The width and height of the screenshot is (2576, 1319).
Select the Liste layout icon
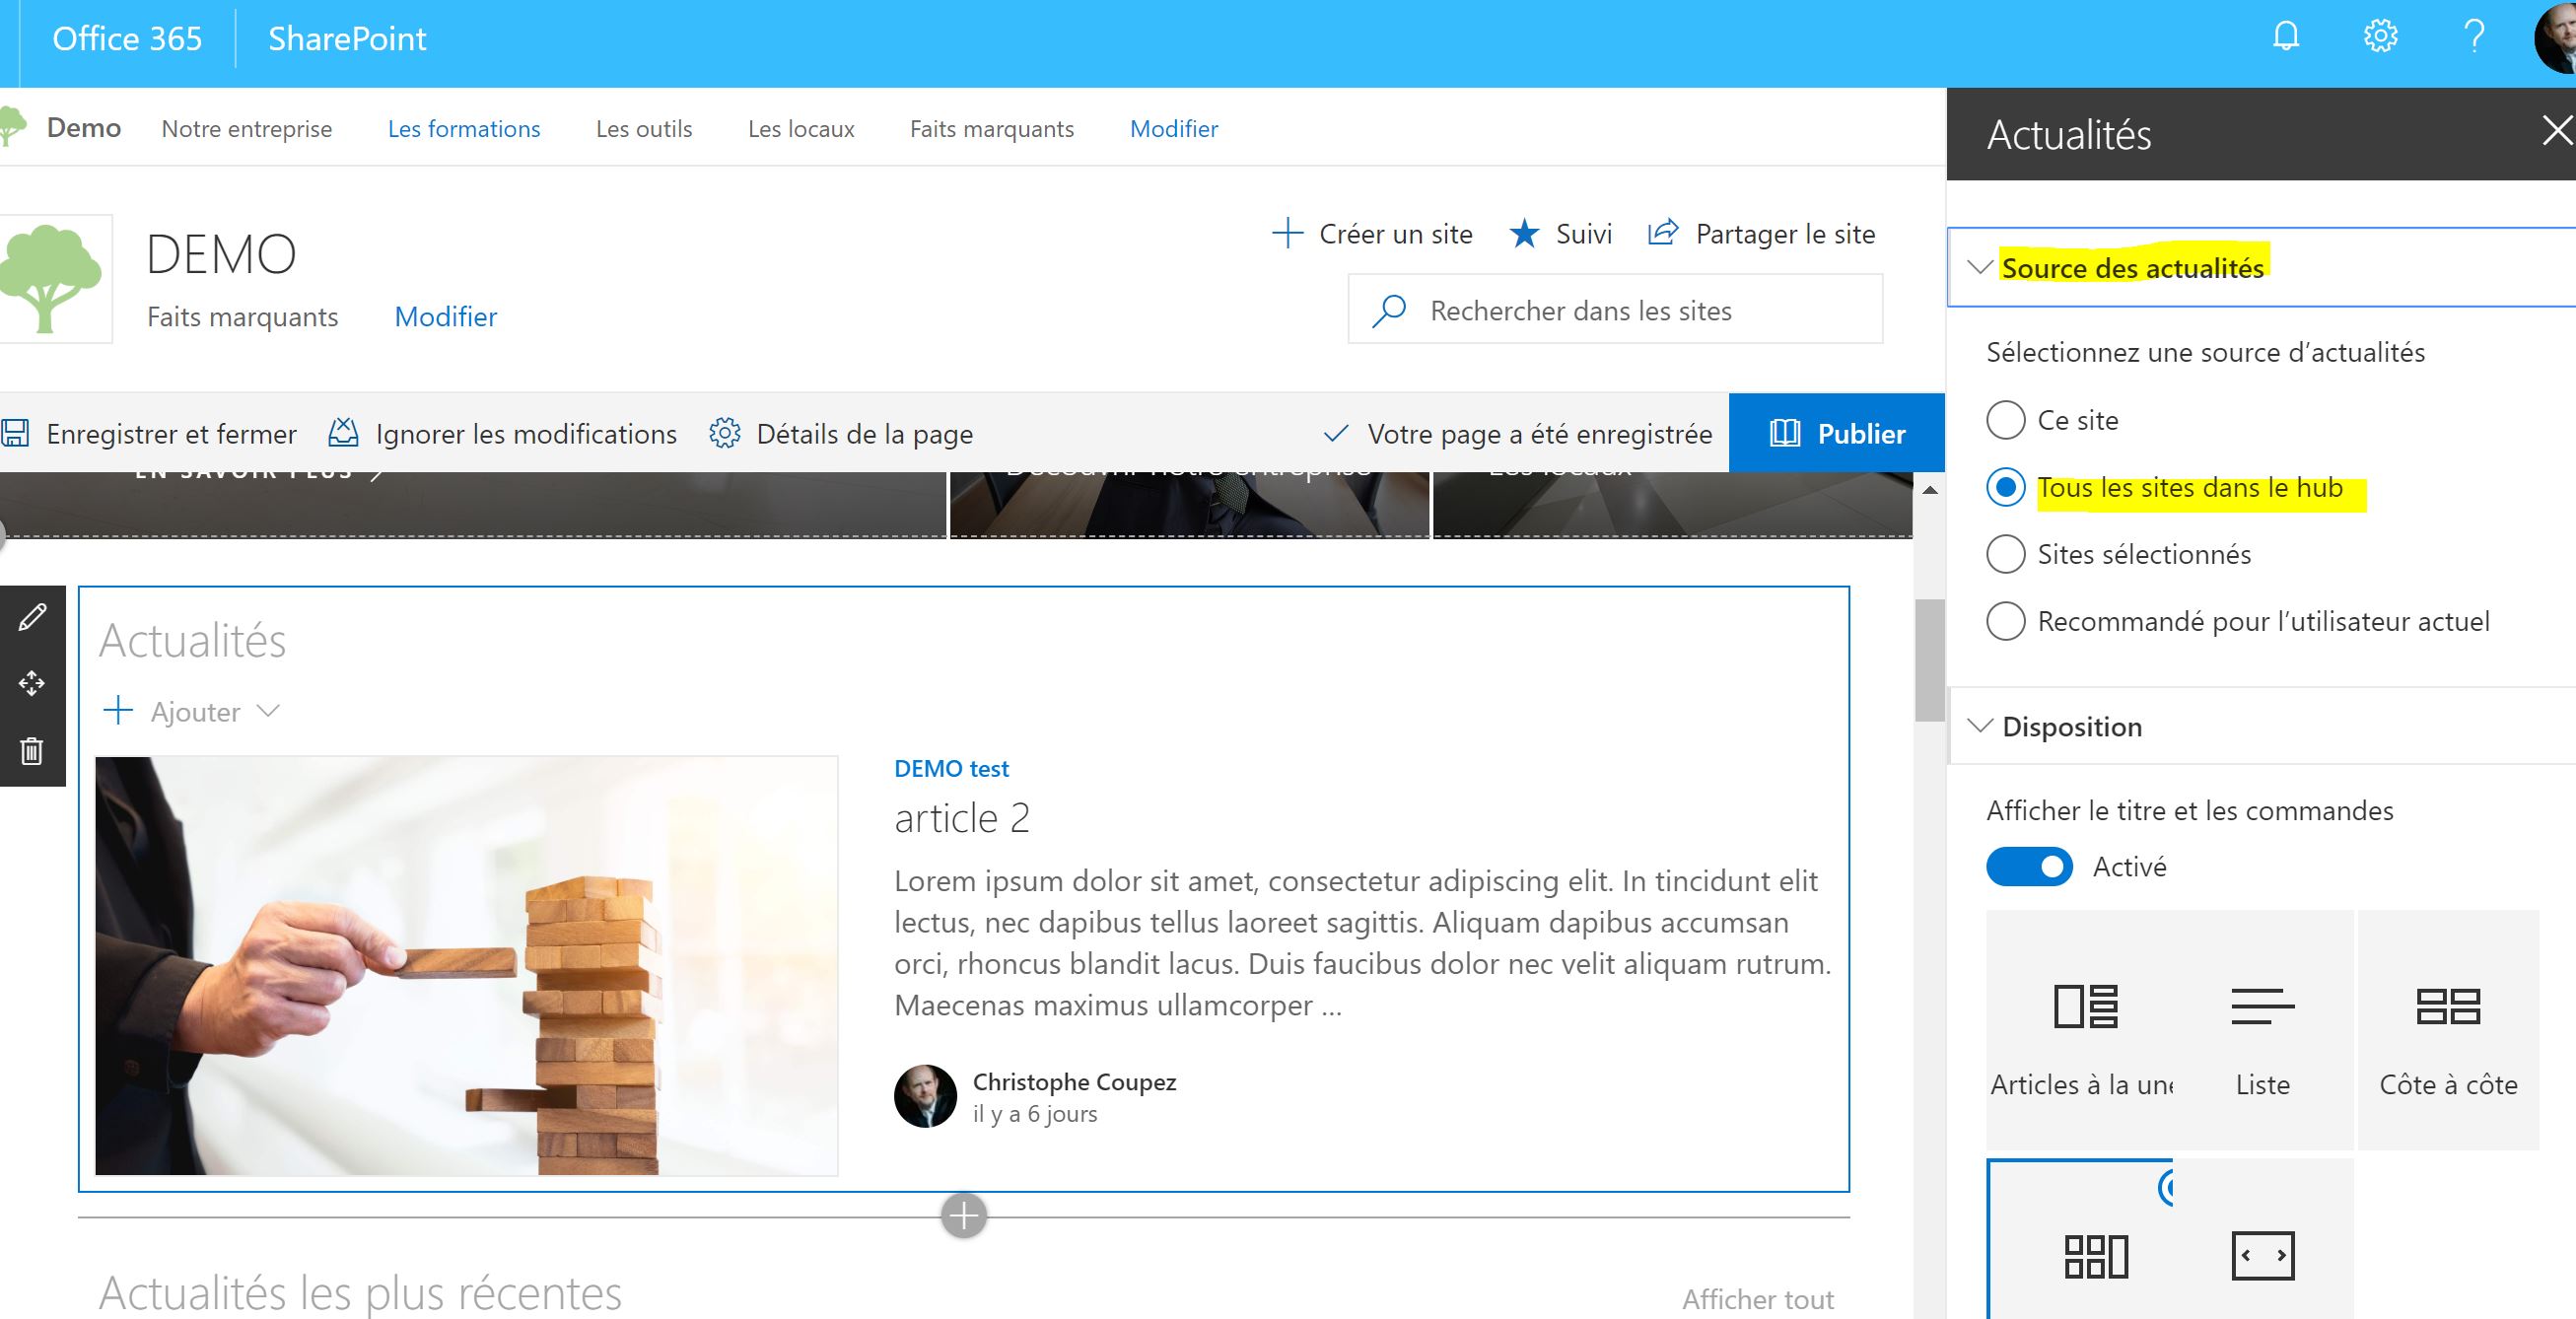click(2262, 1030)
